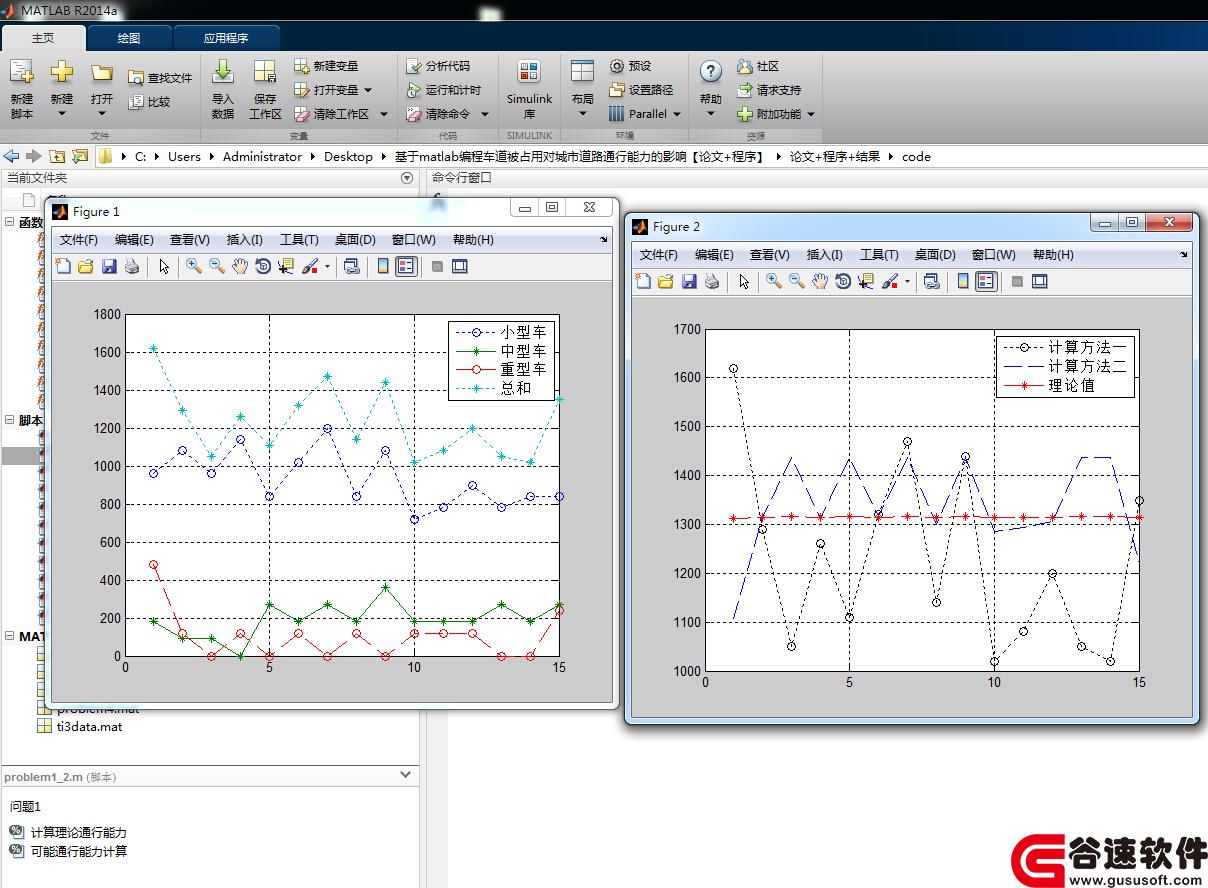
Task: Open Insert (插入) menu in Figure 1
Action: pos(245,240)
